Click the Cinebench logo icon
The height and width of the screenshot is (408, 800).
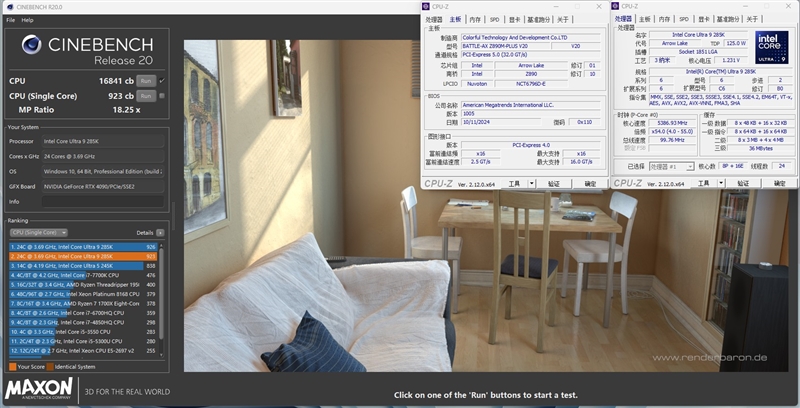click(30, 46)
